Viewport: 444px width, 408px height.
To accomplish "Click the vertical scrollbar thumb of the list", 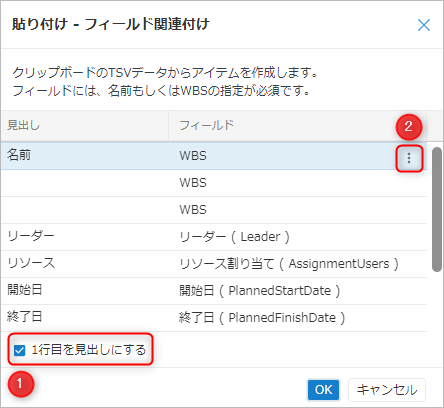I will [x=436, y=209].
